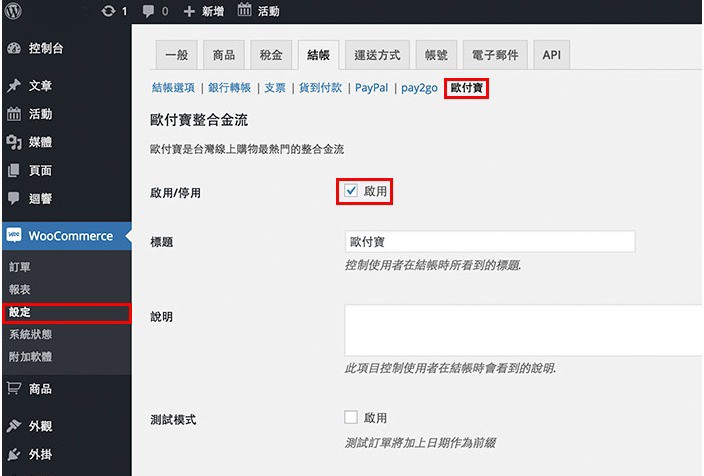Click the 控制台 dashboard gauge icon
The image size is (704, 476).
pos(14,48)
